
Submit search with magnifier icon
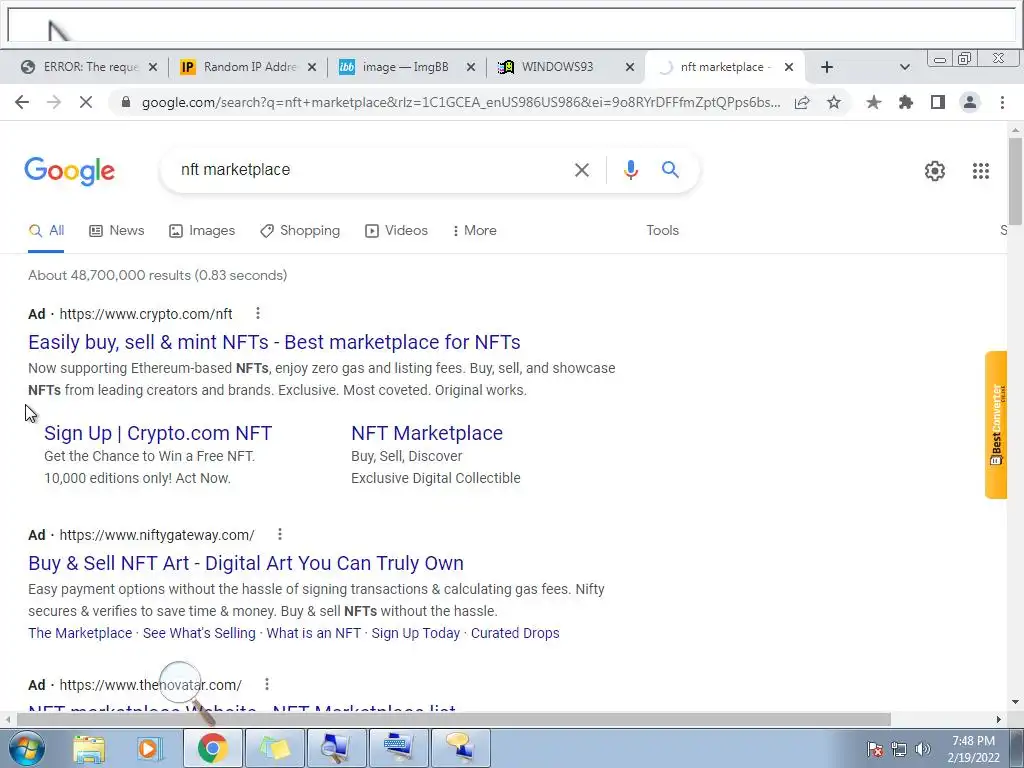670,170
